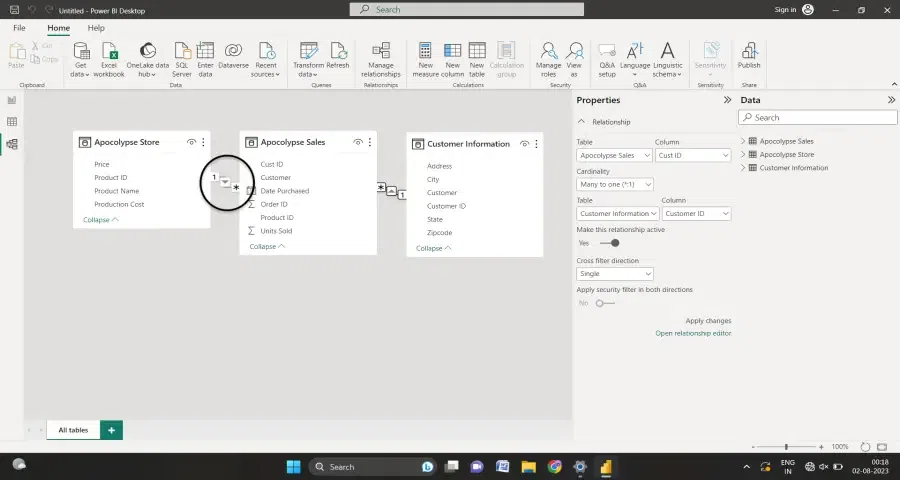Open OneLake data hub
The image size is (900, 480).
[148, 59]
